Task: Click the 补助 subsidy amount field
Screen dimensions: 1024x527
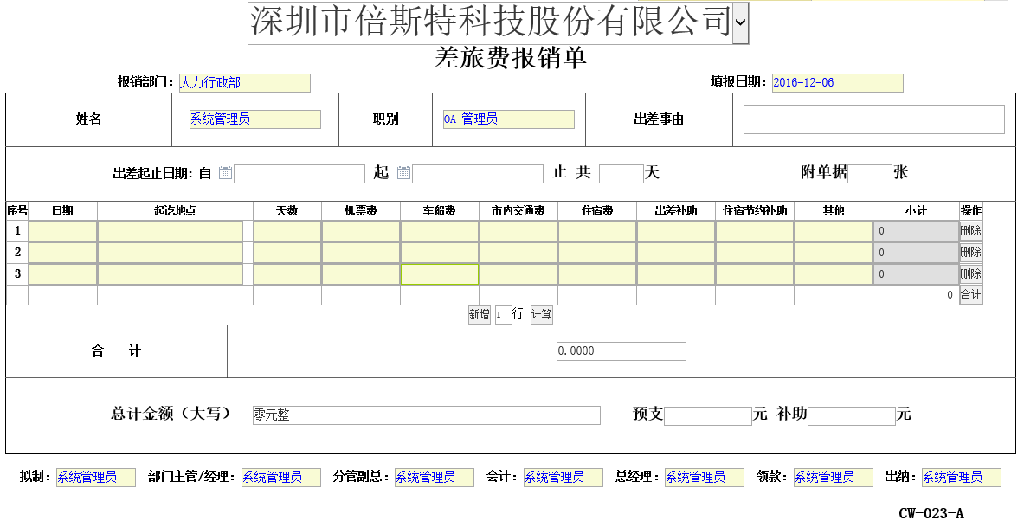Action: point(852,416)
